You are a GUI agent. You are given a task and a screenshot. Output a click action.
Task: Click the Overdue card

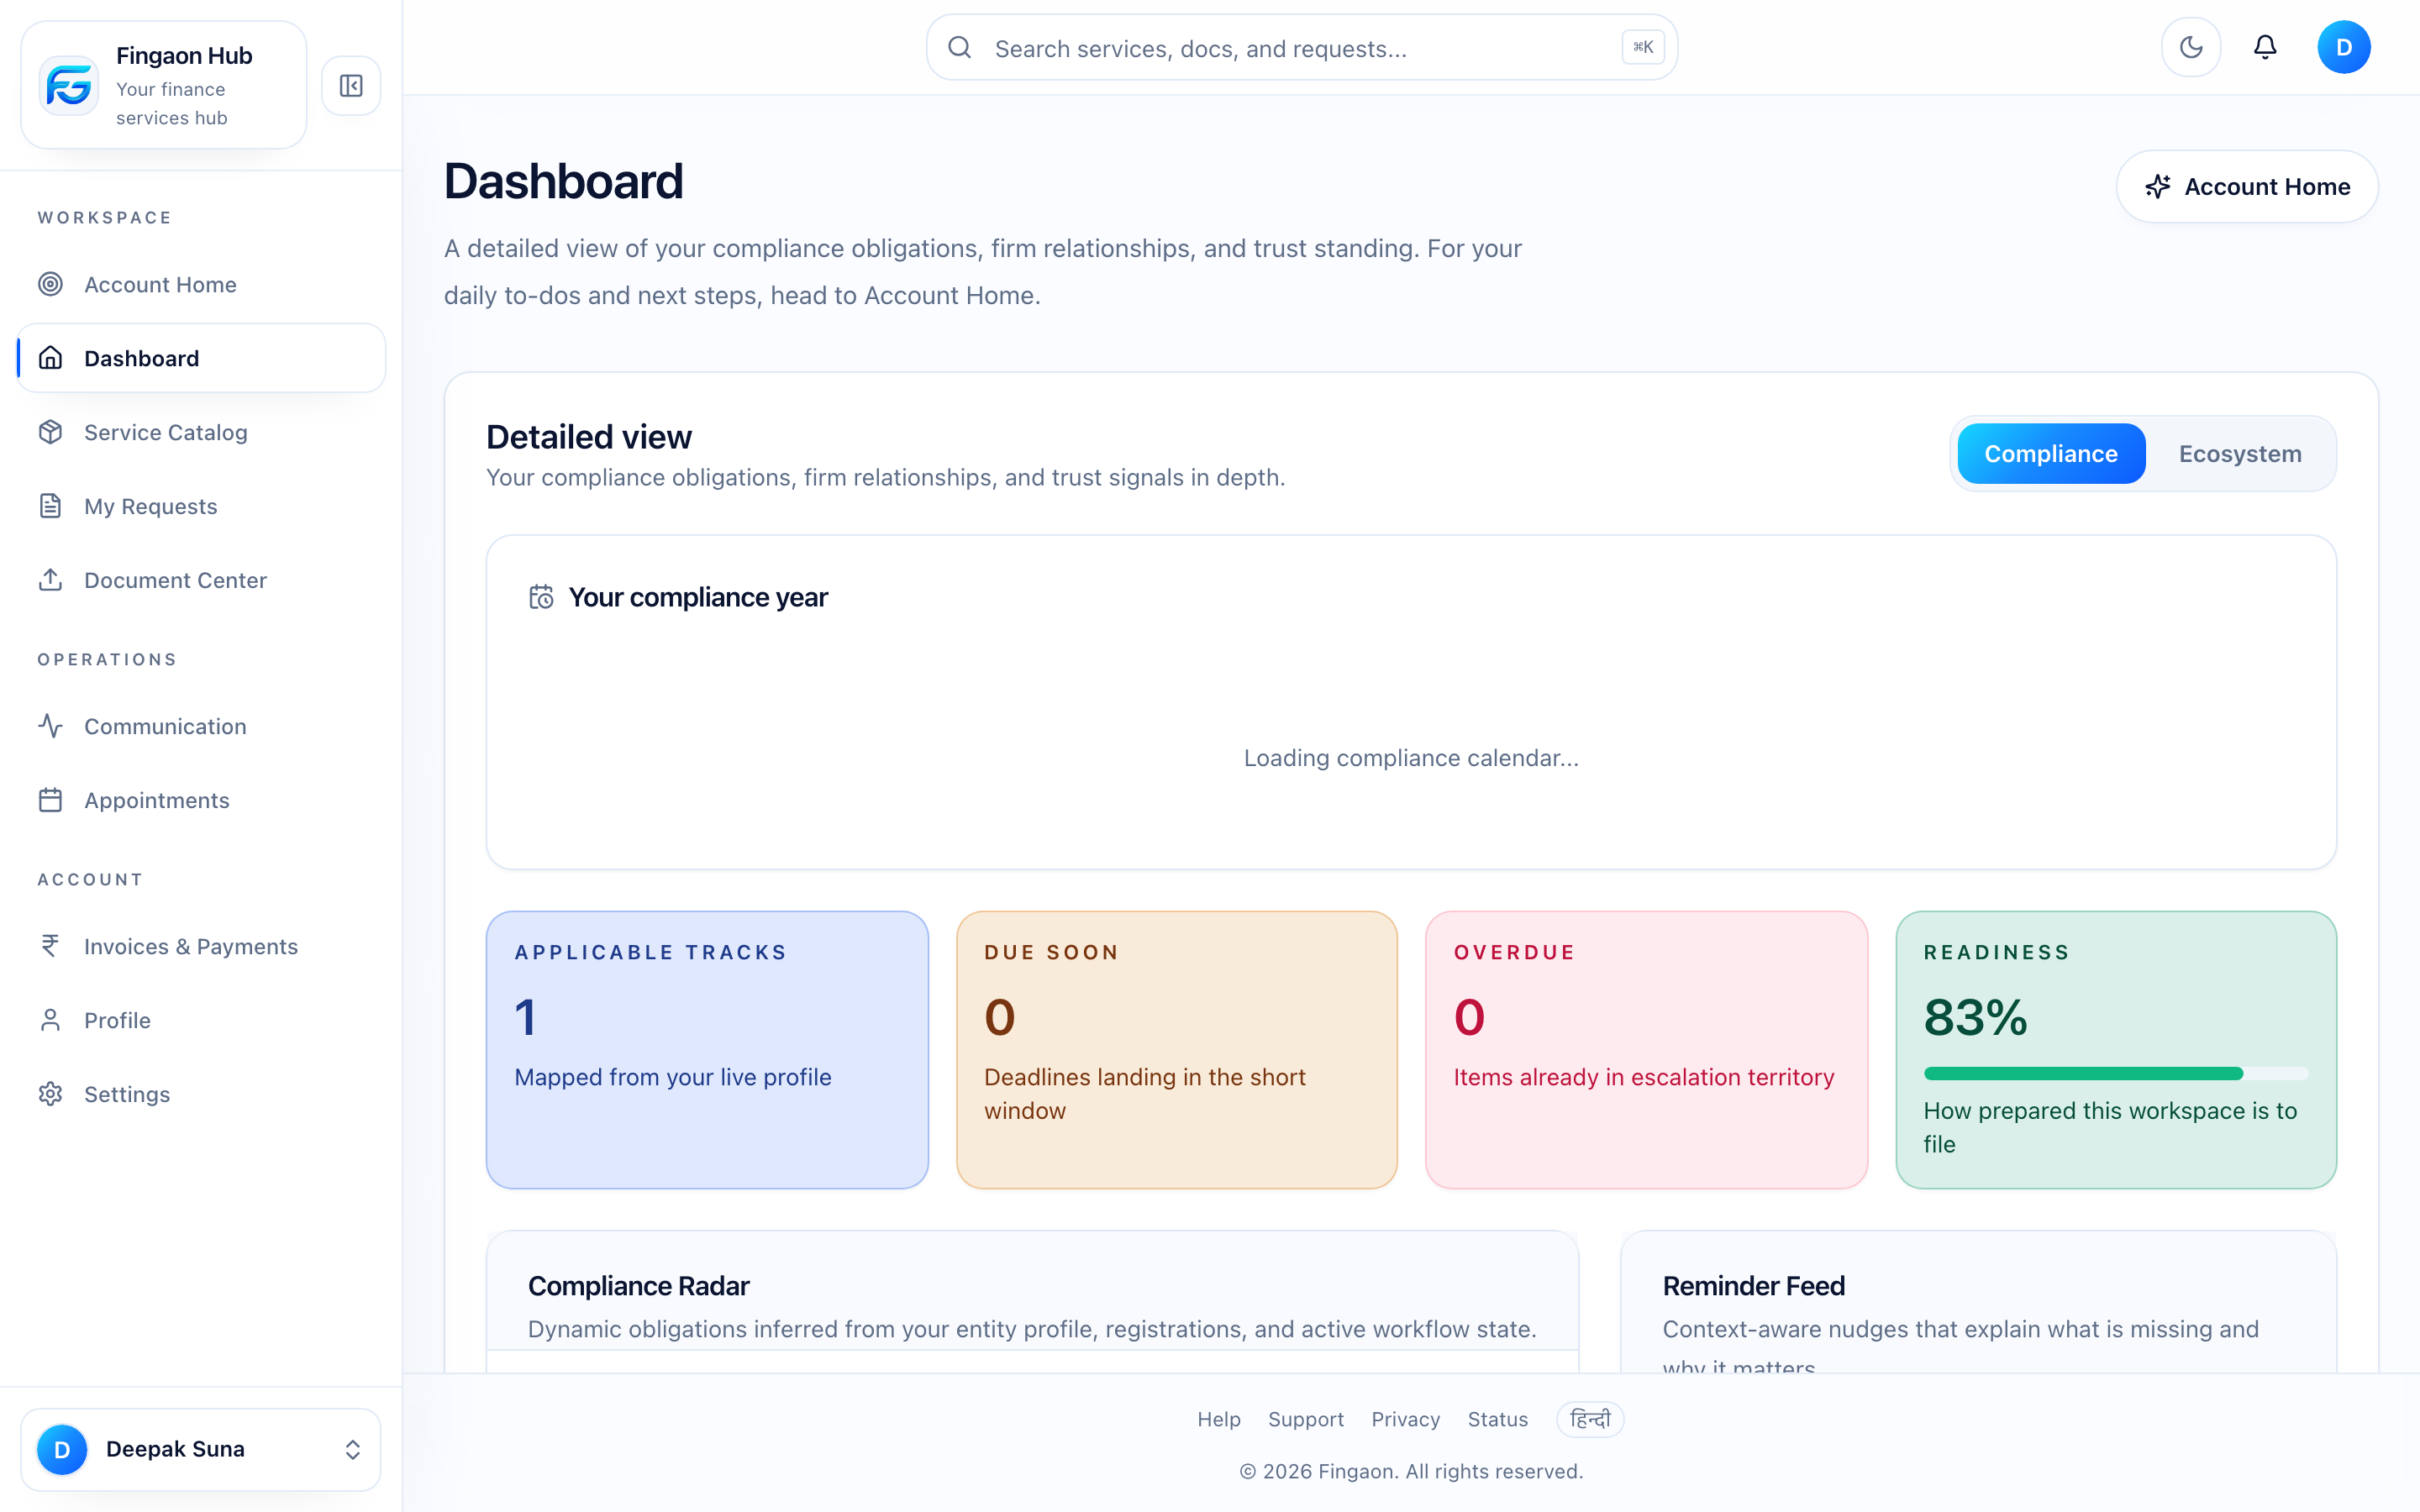[x=1646, y=1049]
